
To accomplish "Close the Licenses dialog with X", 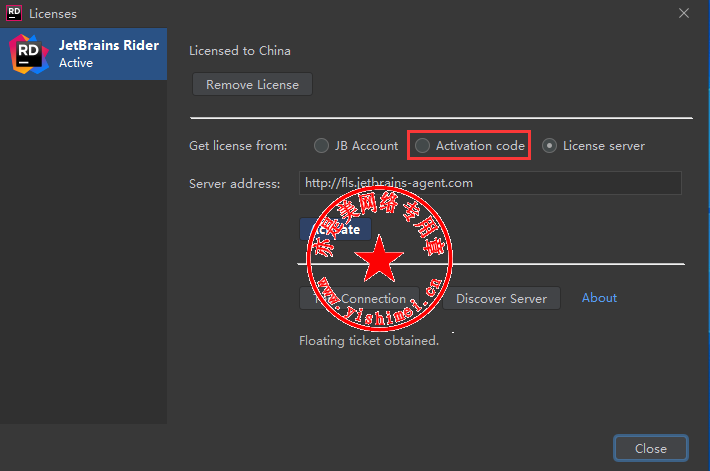I will point(684,13).
